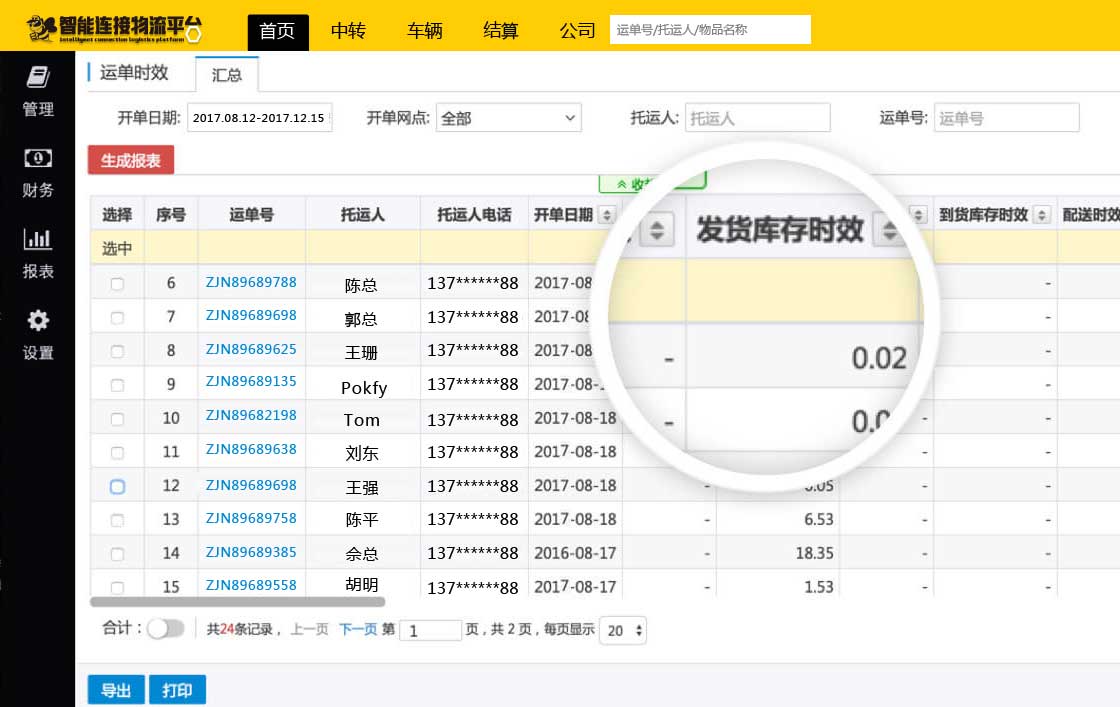Image resolution: width=1120 pixels, height=707 pixels.
Task: Click the 生成报表 button
Action: pyautogui.click(x=131, y=160)
